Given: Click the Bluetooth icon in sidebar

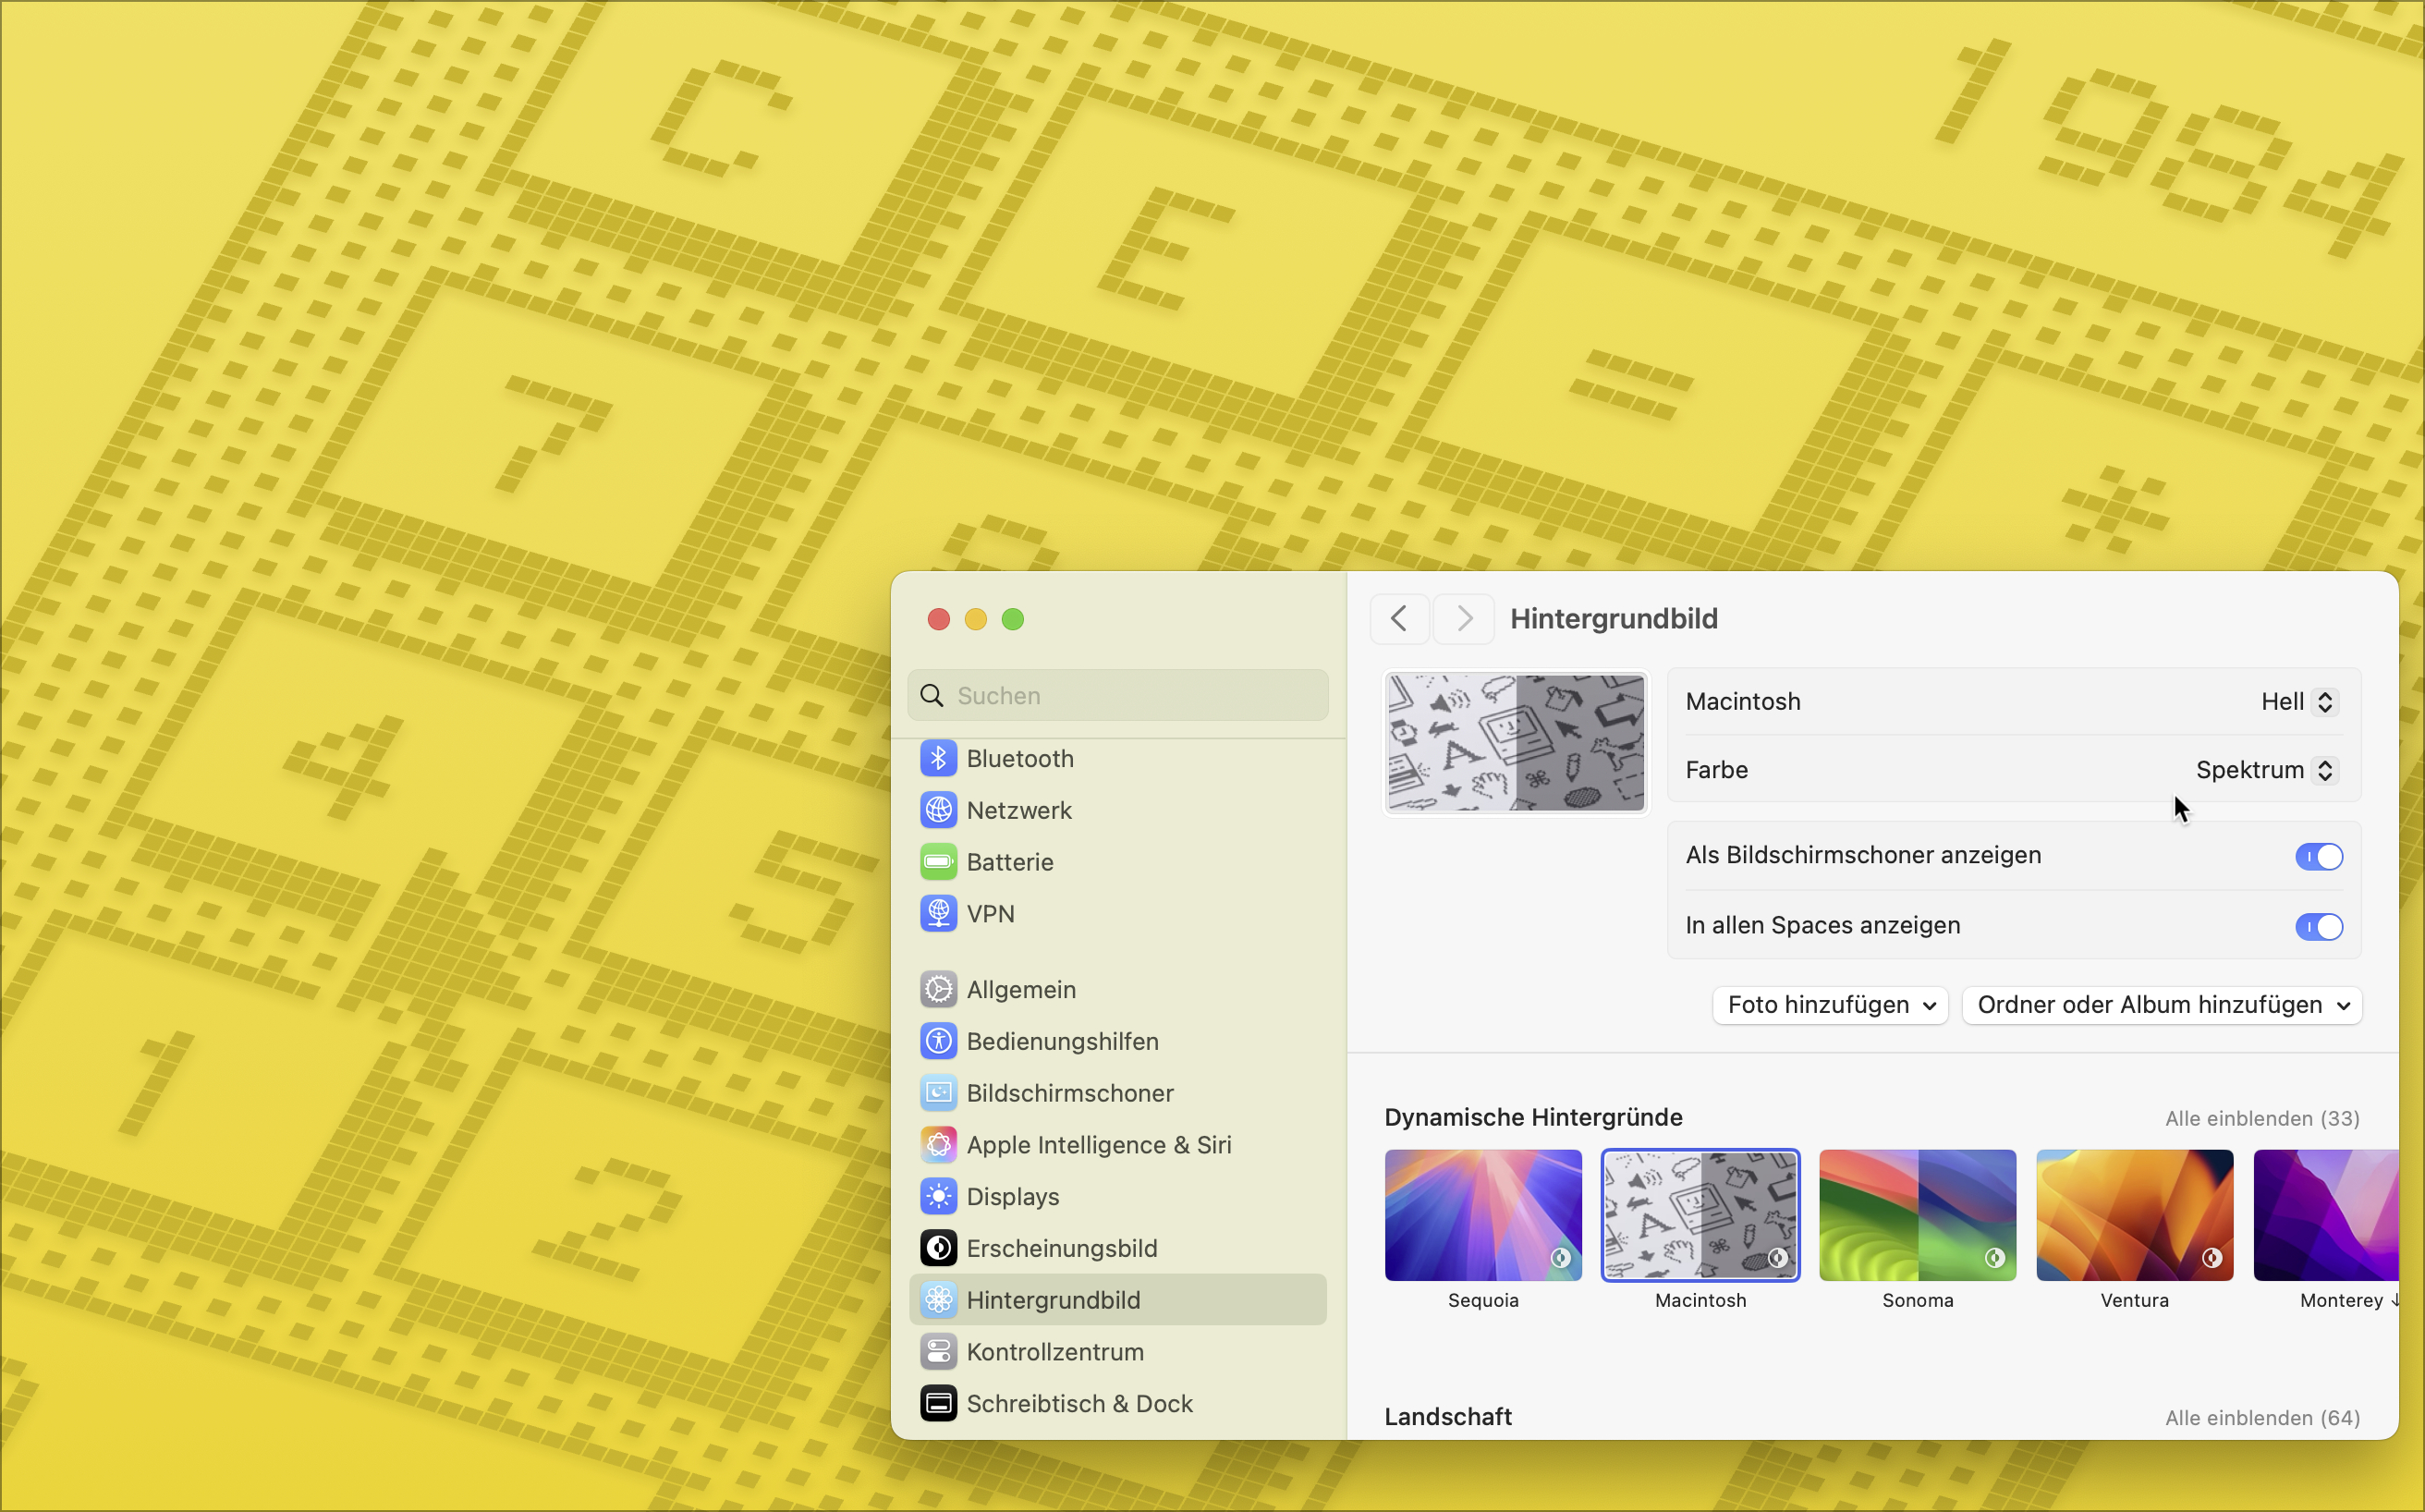Looking at the screenshot, I should (938, 758).
